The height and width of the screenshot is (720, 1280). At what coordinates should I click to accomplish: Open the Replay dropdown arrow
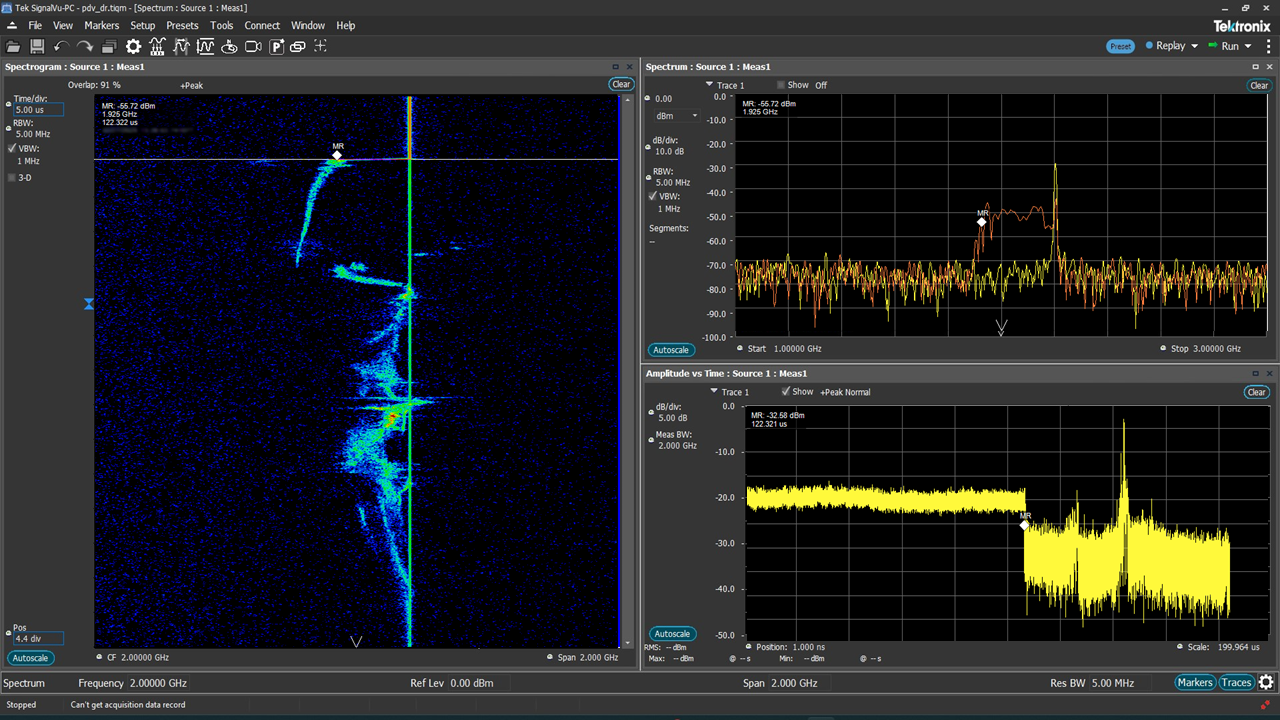[1194, 46]
